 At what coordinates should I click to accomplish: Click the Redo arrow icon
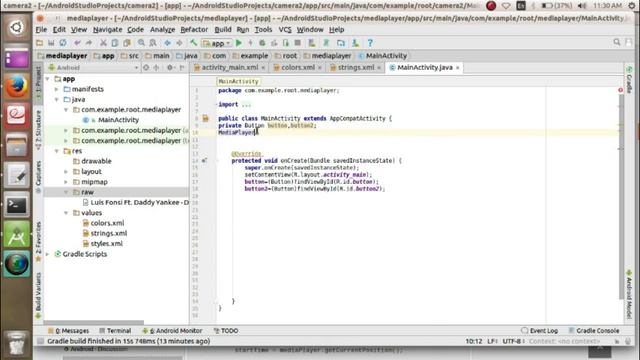pyautogui.click(x=89, y=43)
